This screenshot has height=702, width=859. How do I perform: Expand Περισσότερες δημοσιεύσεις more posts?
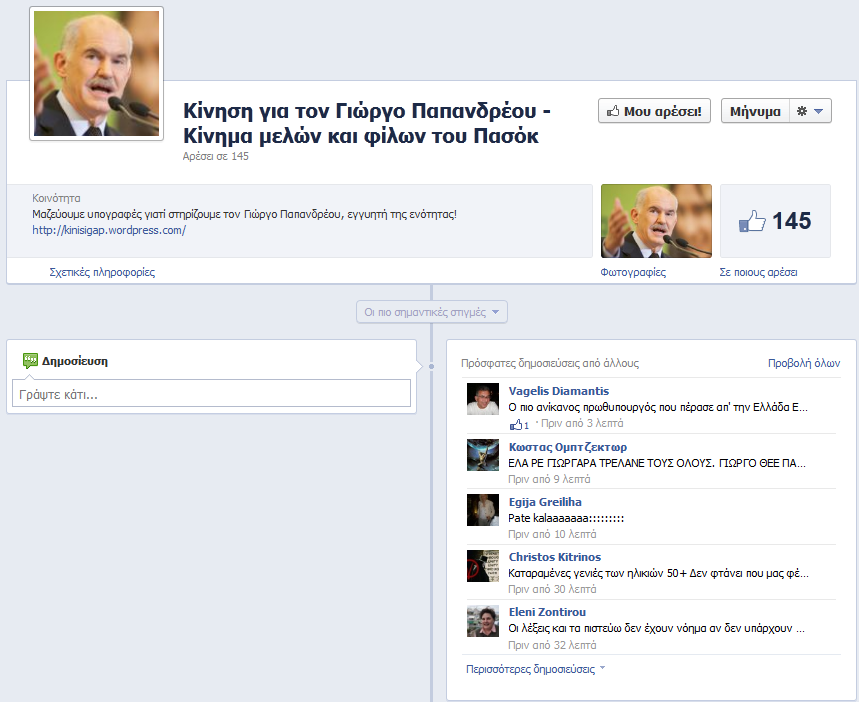point(535,668)
